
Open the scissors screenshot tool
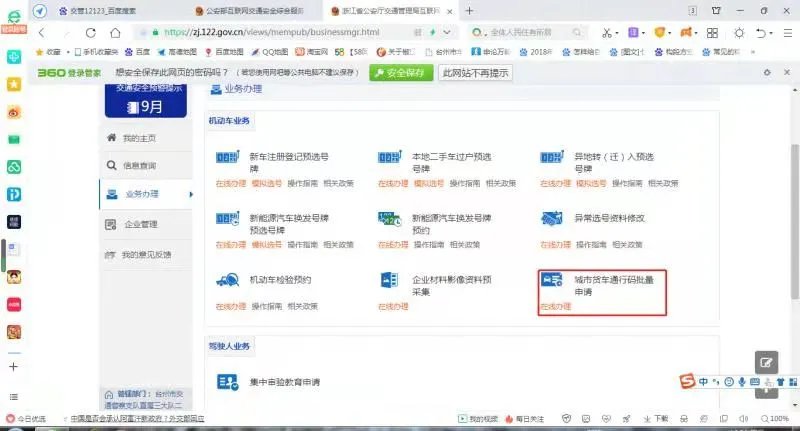(606, 33)
